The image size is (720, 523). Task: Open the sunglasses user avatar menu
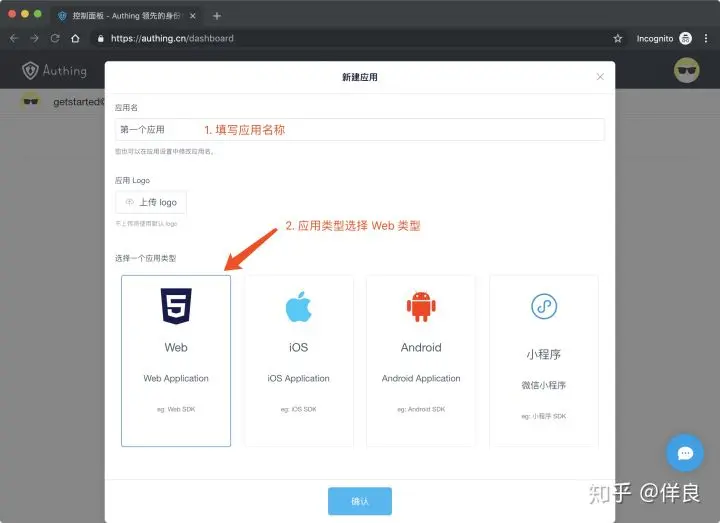pyautogui.click(x=686, y=70)
